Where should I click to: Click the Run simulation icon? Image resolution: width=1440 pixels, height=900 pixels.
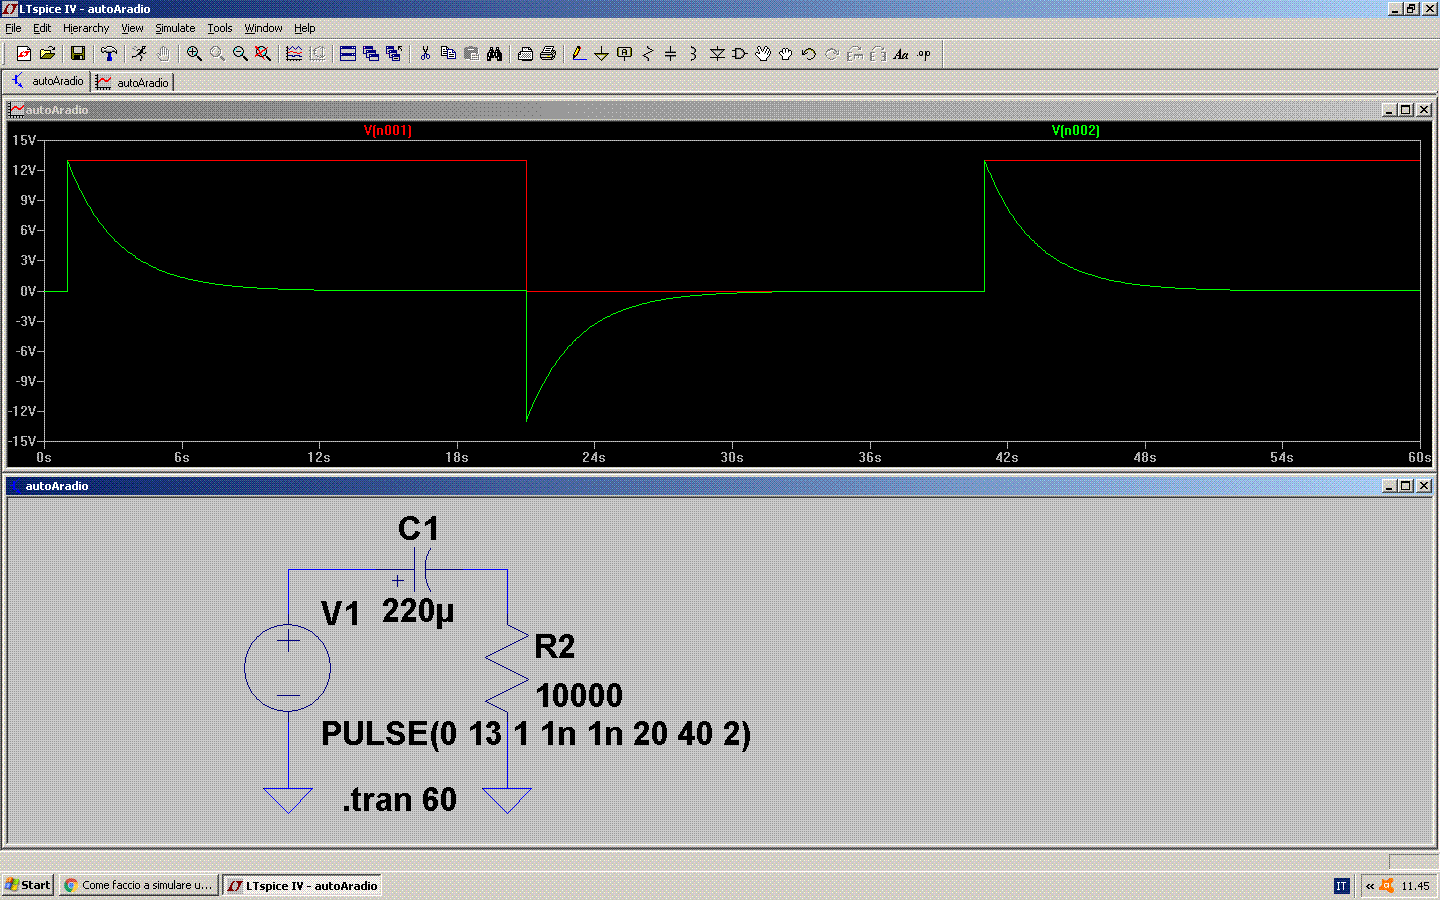pyautogui.click(x=139, y=54)
